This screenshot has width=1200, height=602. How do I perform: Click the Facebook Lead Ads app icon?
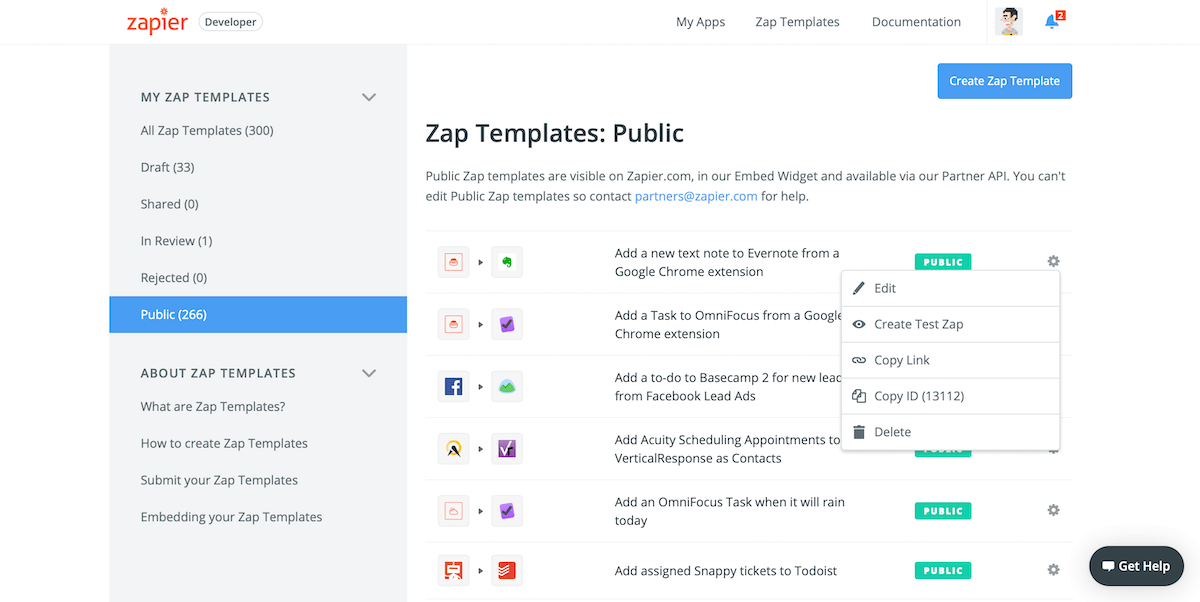(453, 386)
